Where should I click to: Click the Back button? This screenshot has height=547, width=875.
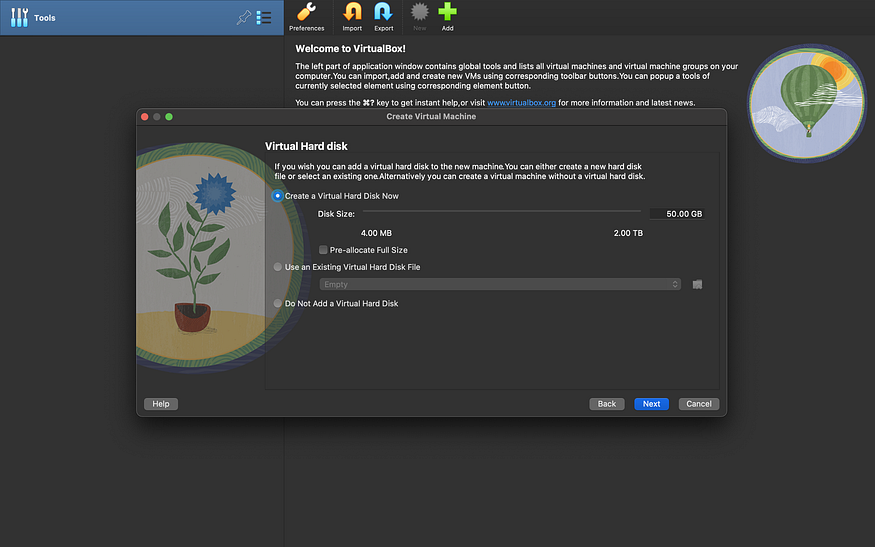pyautogui.click(x=607, y=404)
